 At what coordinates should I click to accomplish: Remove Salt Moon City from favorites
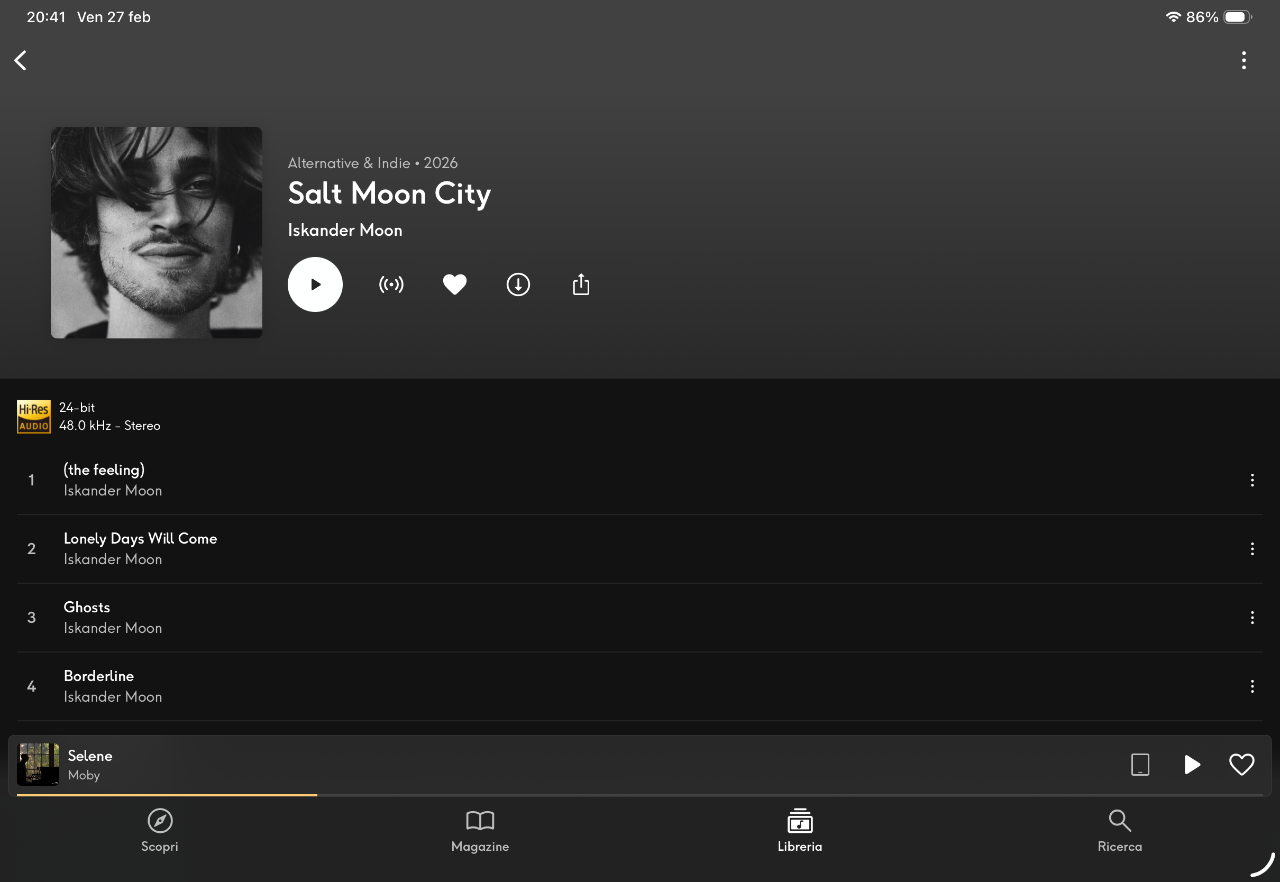[x=455, y=285]
